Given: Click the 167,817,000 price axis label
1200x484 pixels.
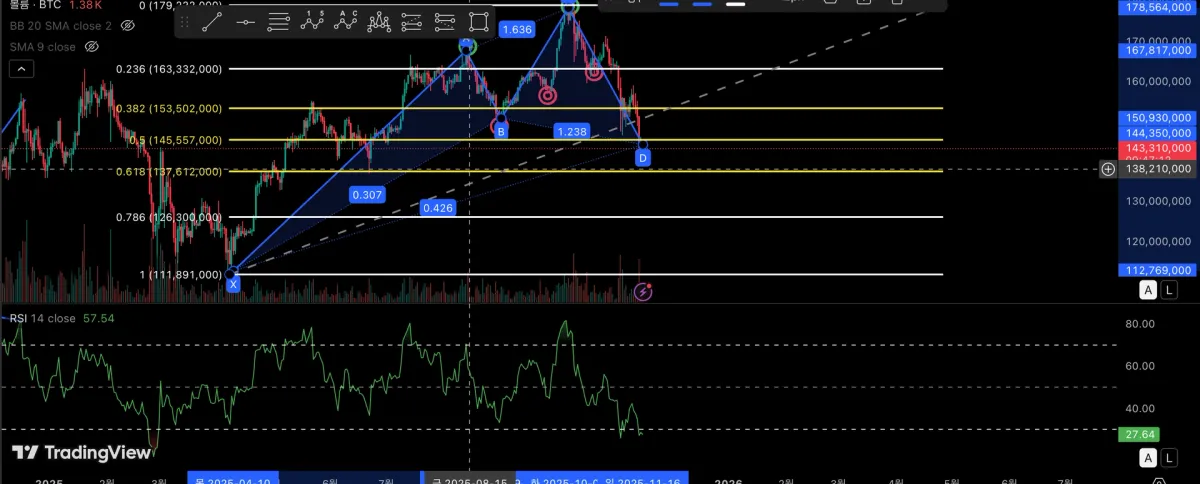Looking at the screenshot, I should coord(1158,50).
